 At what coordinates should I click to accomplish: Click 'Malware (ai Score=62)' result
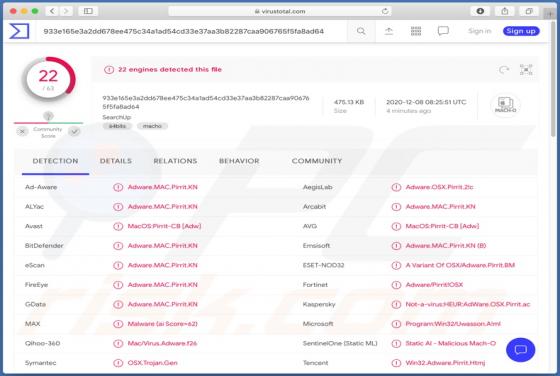[x=162, y=324]
